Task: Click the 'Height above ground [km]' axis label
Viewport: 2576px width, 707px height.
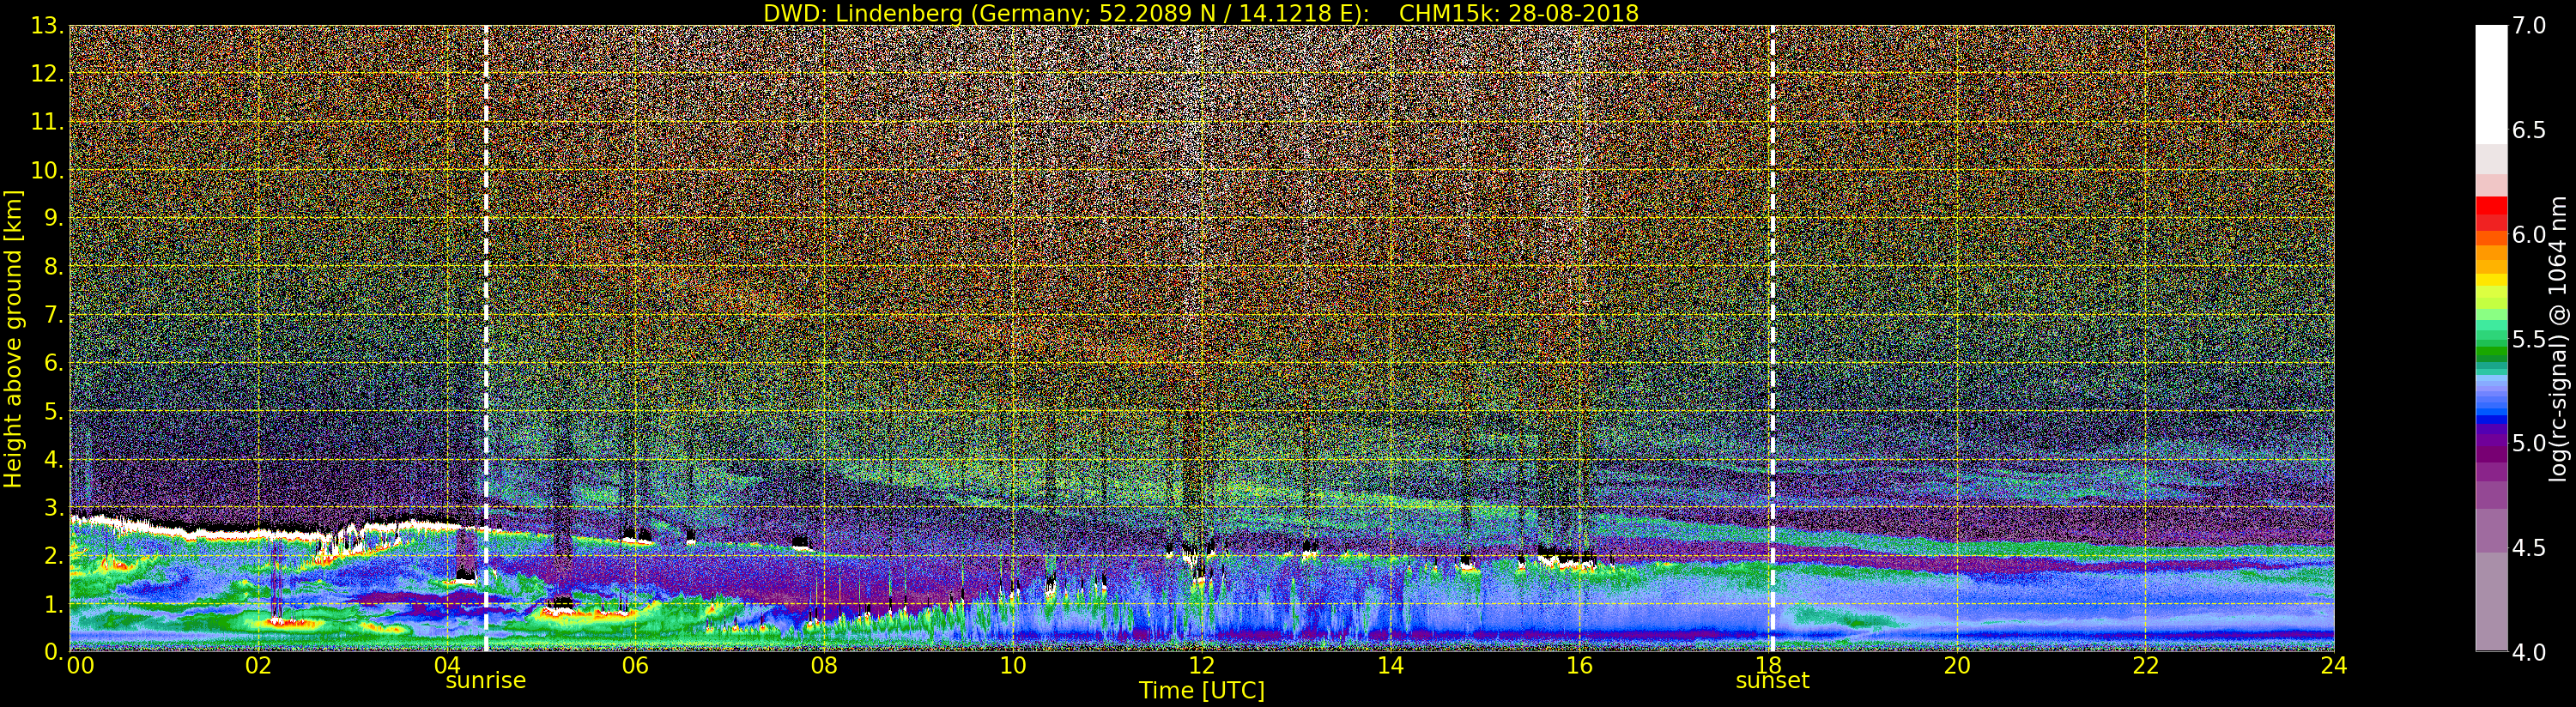Action: tap(13, 338)
